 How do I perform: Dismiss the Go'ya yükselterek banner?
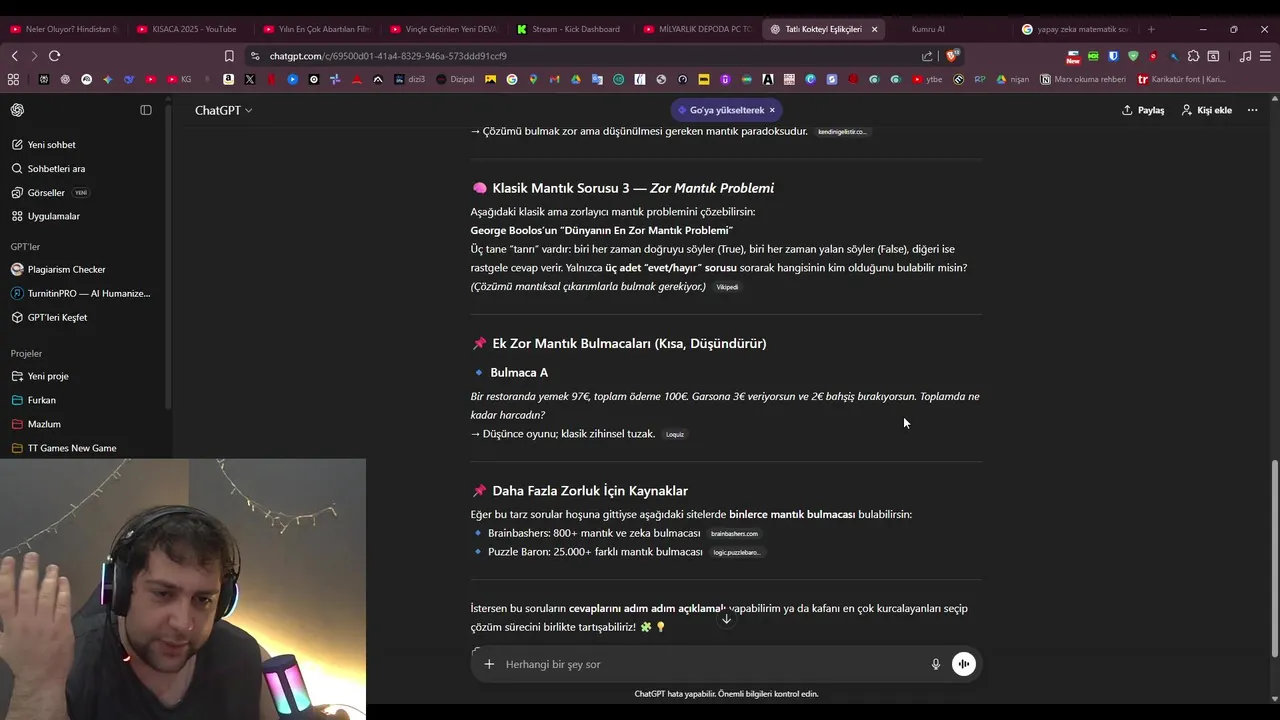772,110
